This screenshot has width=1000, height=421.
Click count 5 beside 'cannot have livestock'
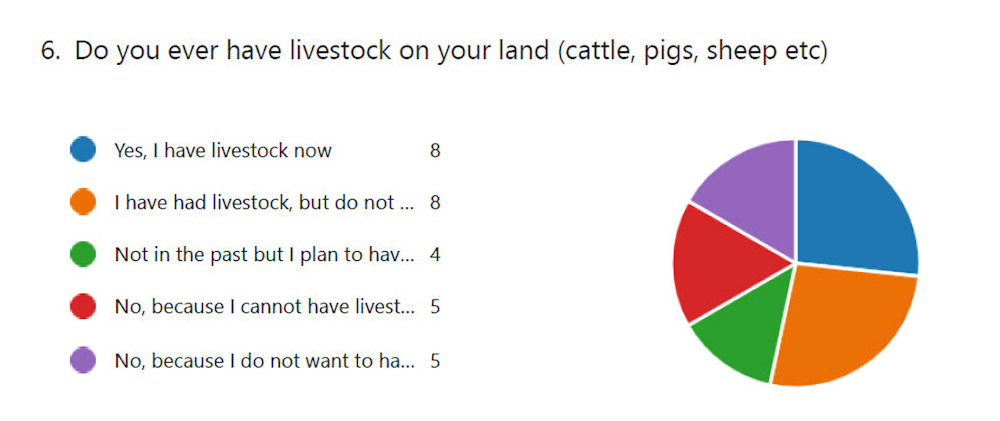(x=435, y=307)
